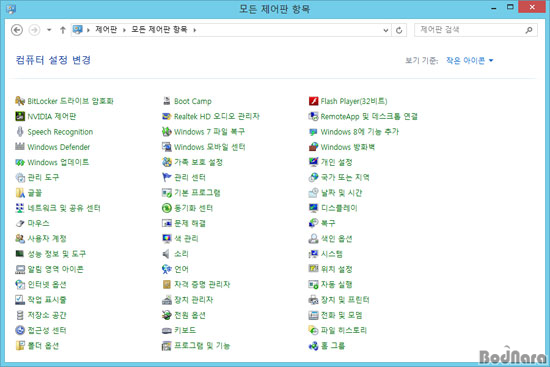Open Windows 8에 기능 추가 link
550x367 pixels.
[x=360, y=132]
